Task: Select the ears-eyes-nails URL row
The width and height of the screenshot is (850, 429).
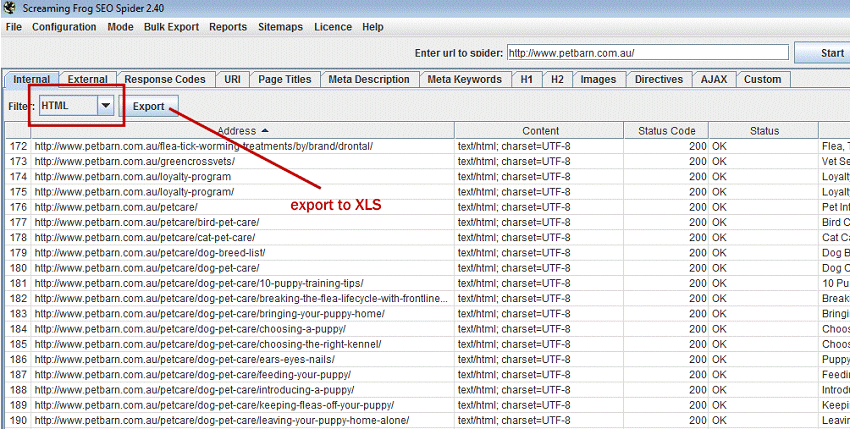Action: [x=184, y=359]
